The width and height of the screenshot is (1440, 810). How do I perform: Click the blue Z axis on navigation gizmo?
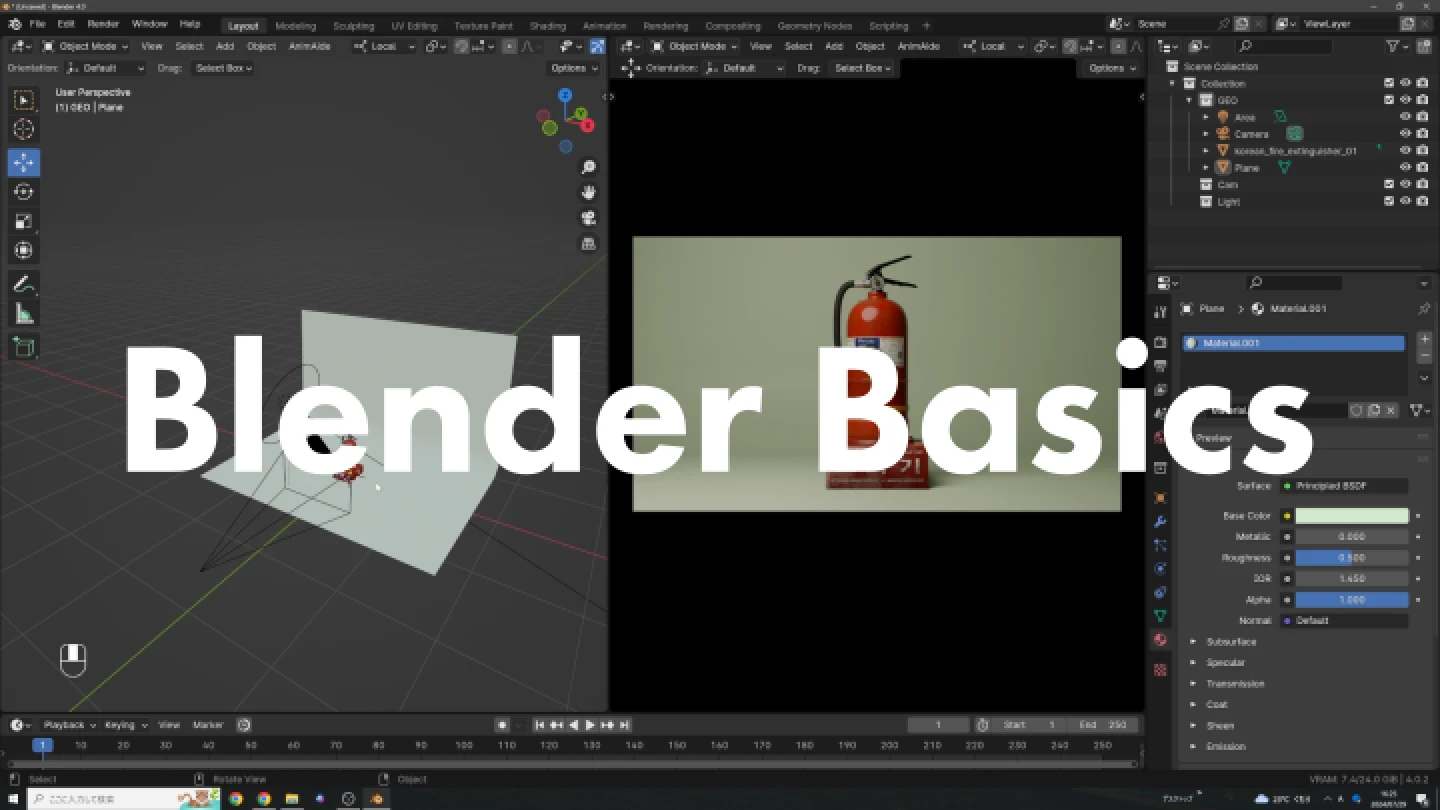pyautogui.click(x=565, y=95)
